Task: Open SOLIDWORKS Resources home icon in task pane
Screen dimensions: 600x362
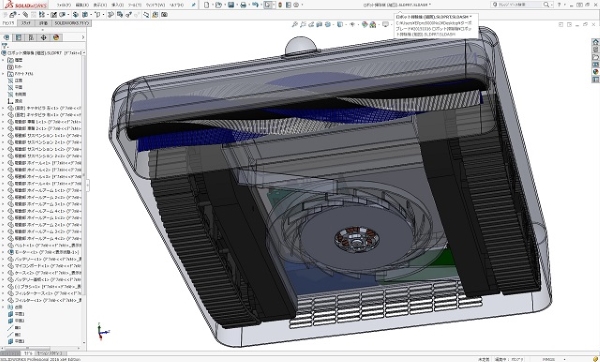Action: 595,42
